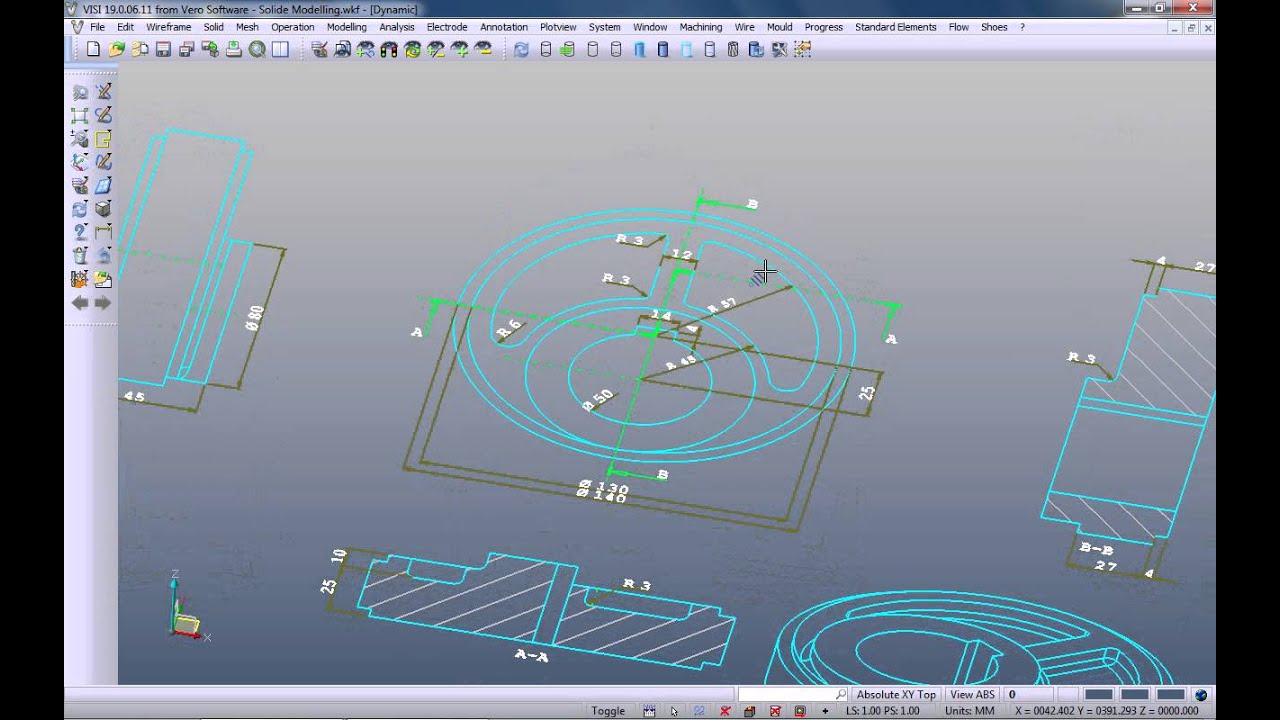The width and height of the screenshot is (1280, 720).
Task: Expand the spline pencil tool flyout
Action: click(103, 161)
